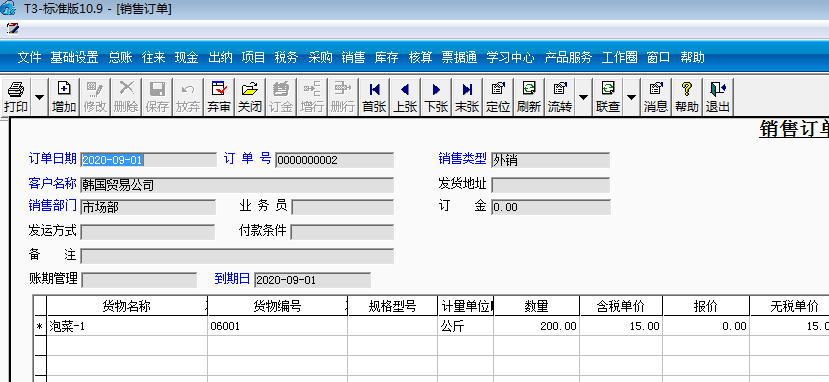The image size is (829, 382).
Task: Click the empty 付款条件 field
Action: pos(342,232)
